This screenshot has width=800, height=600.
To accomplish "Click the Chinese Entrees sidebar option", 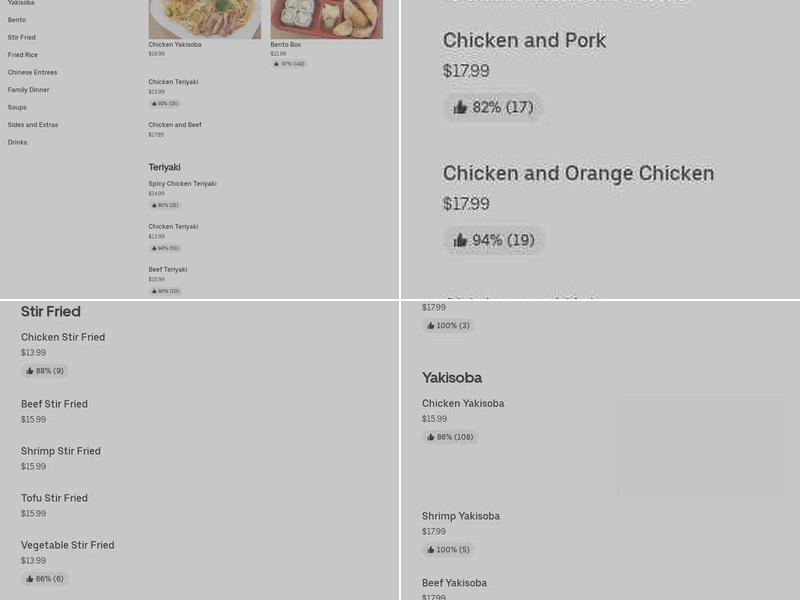I will coord(31,72).
